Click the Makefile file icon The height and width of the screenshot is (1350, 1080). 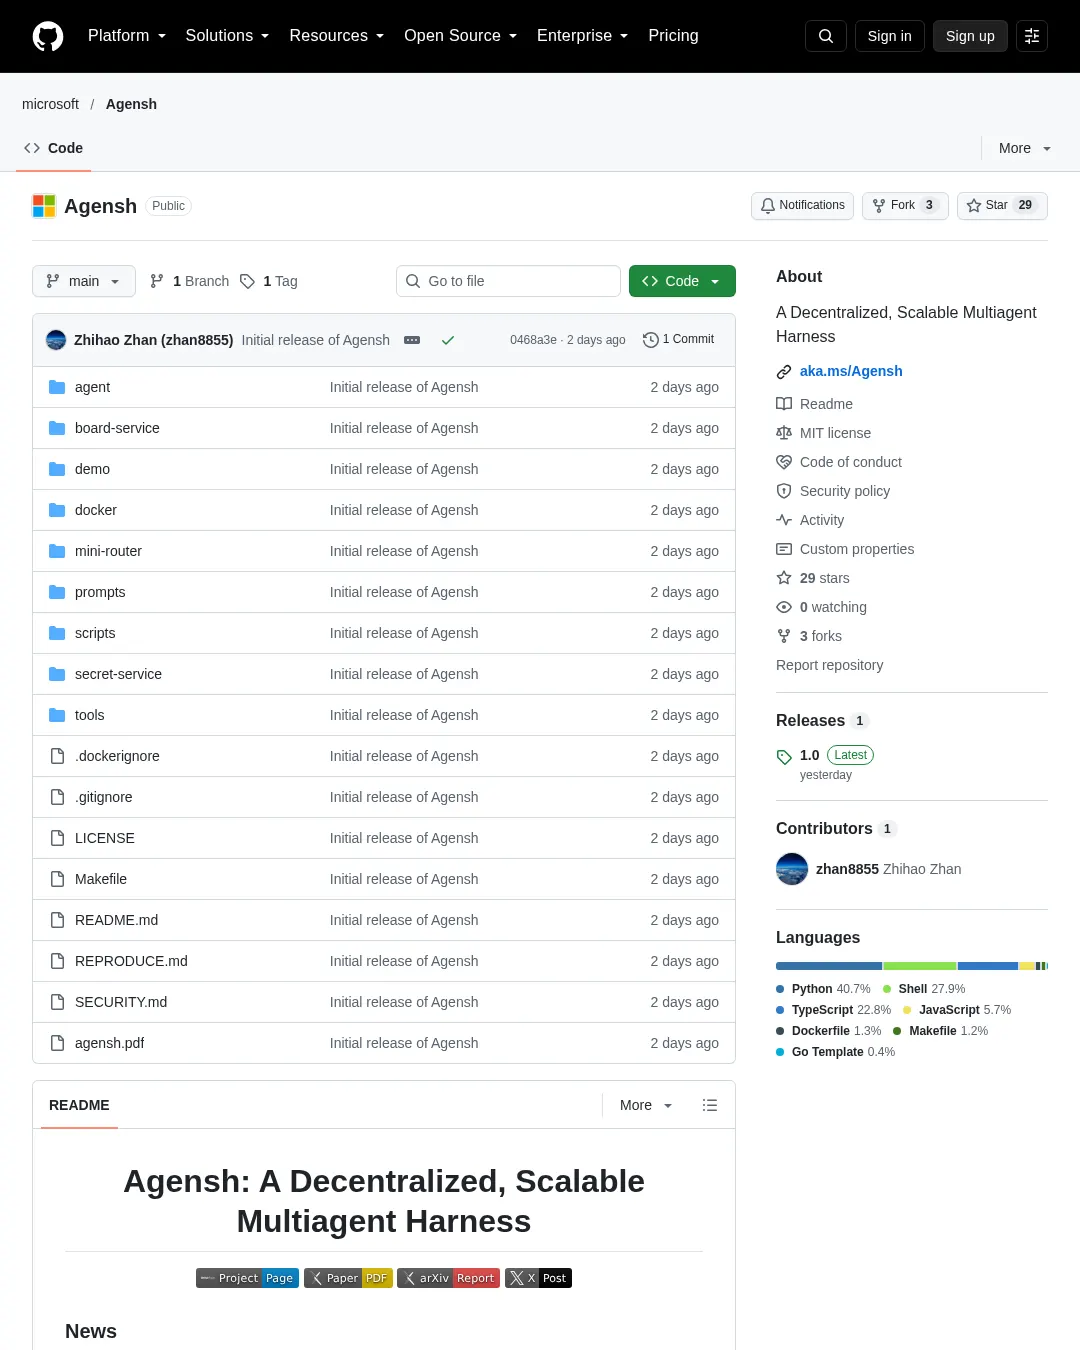coord(57,879)
